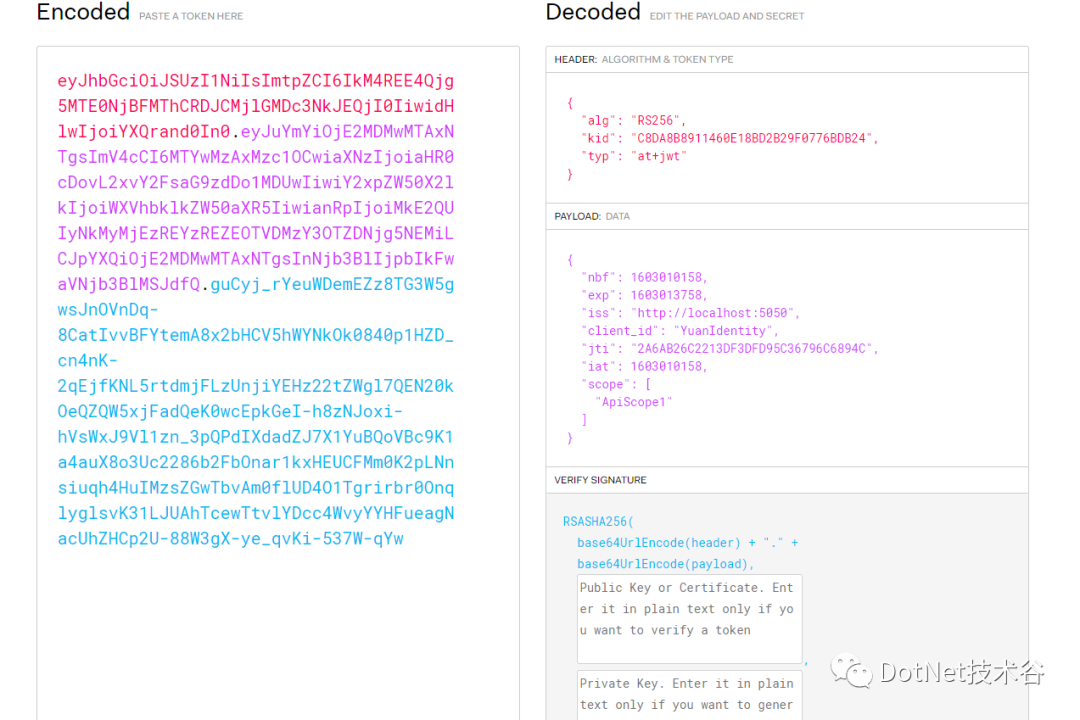The width and height of the screenshot is (1080, 720).
Task: Click the client_id value YuanIdentity
Action: pos(723,331)
